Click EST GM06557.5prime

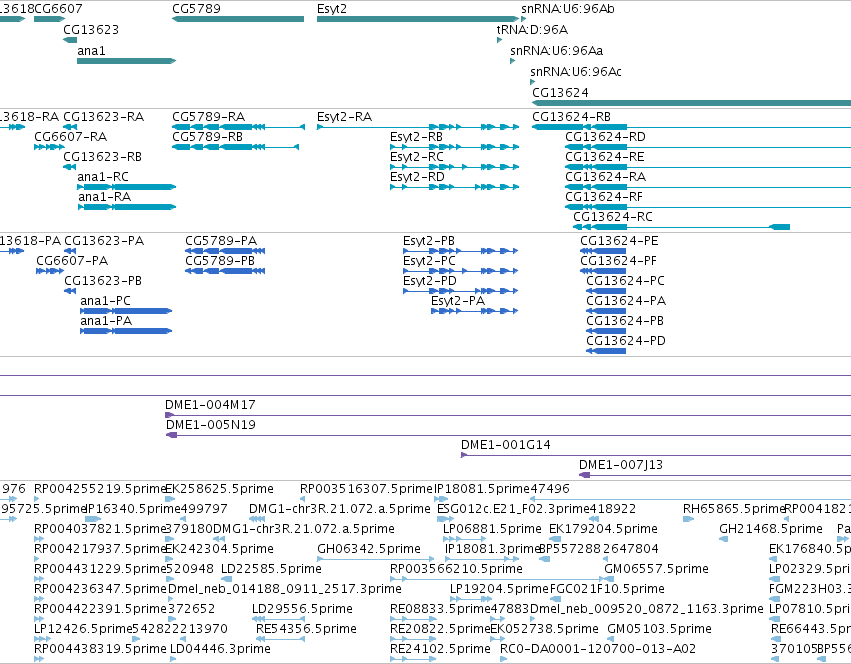[x=656, y=569]
